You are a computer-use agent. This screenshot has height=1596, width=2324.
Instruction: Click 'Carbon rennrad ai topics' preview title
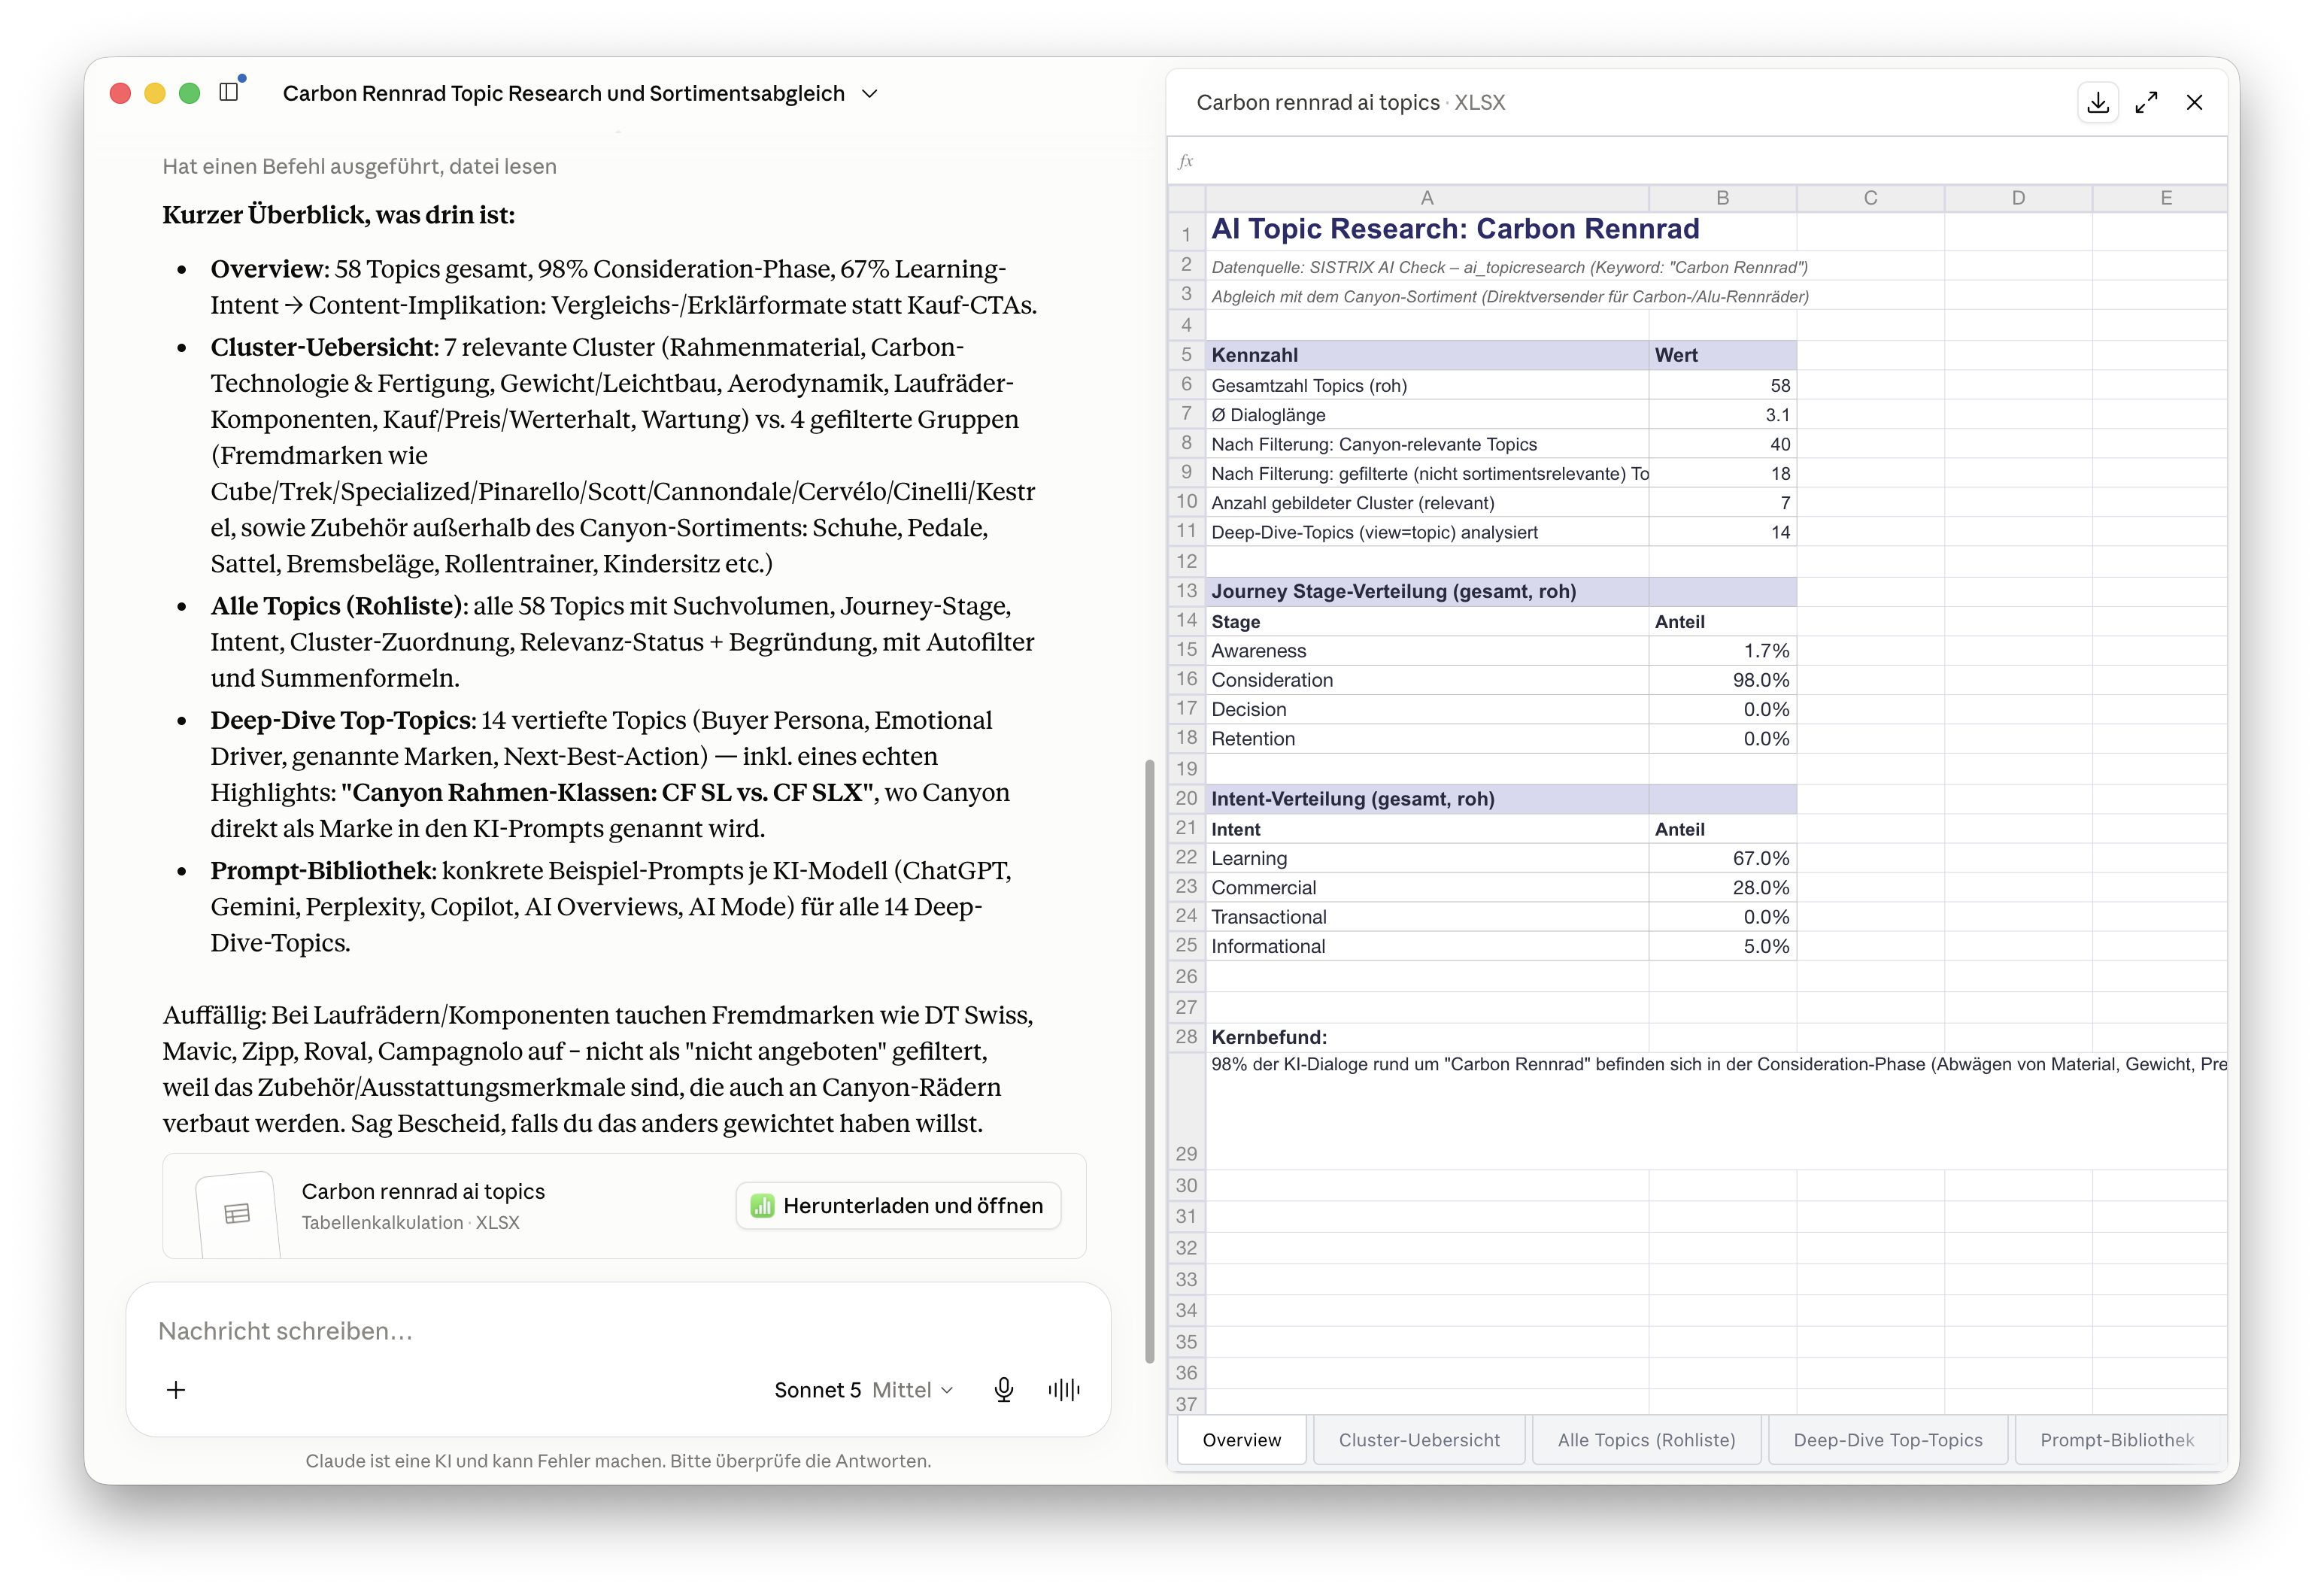point(1317,102)
